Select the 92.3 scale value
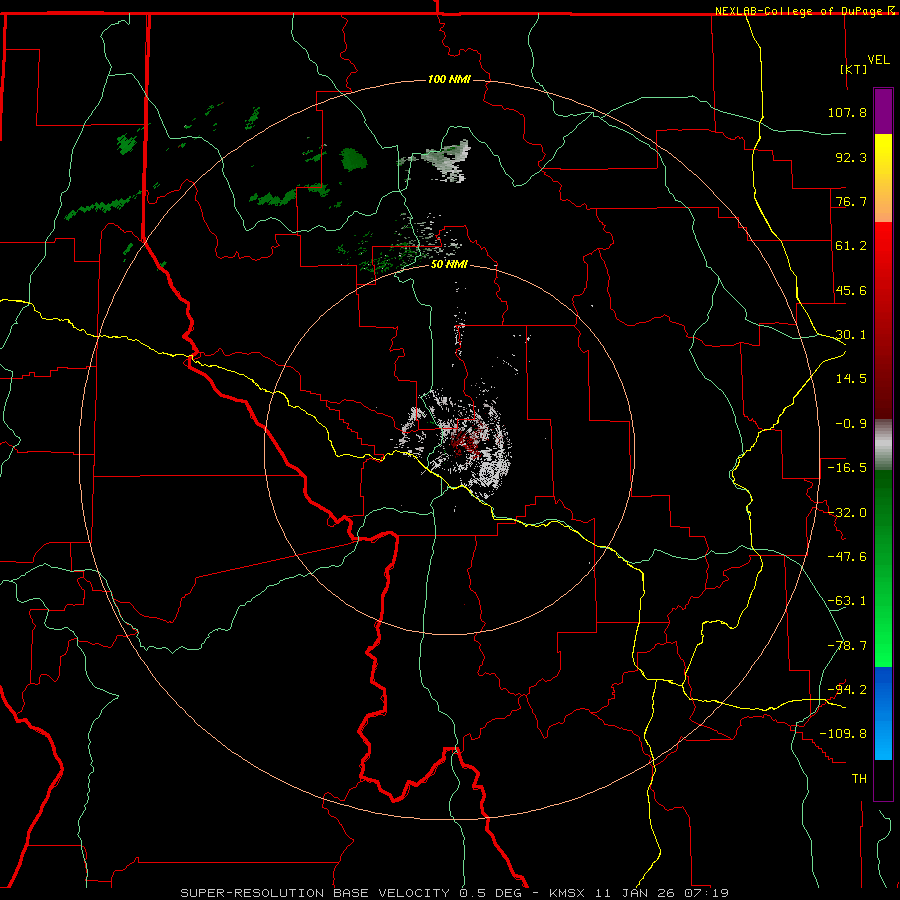Image resolution: width=900 pixels, height=900 pixels. click(851, 157)
